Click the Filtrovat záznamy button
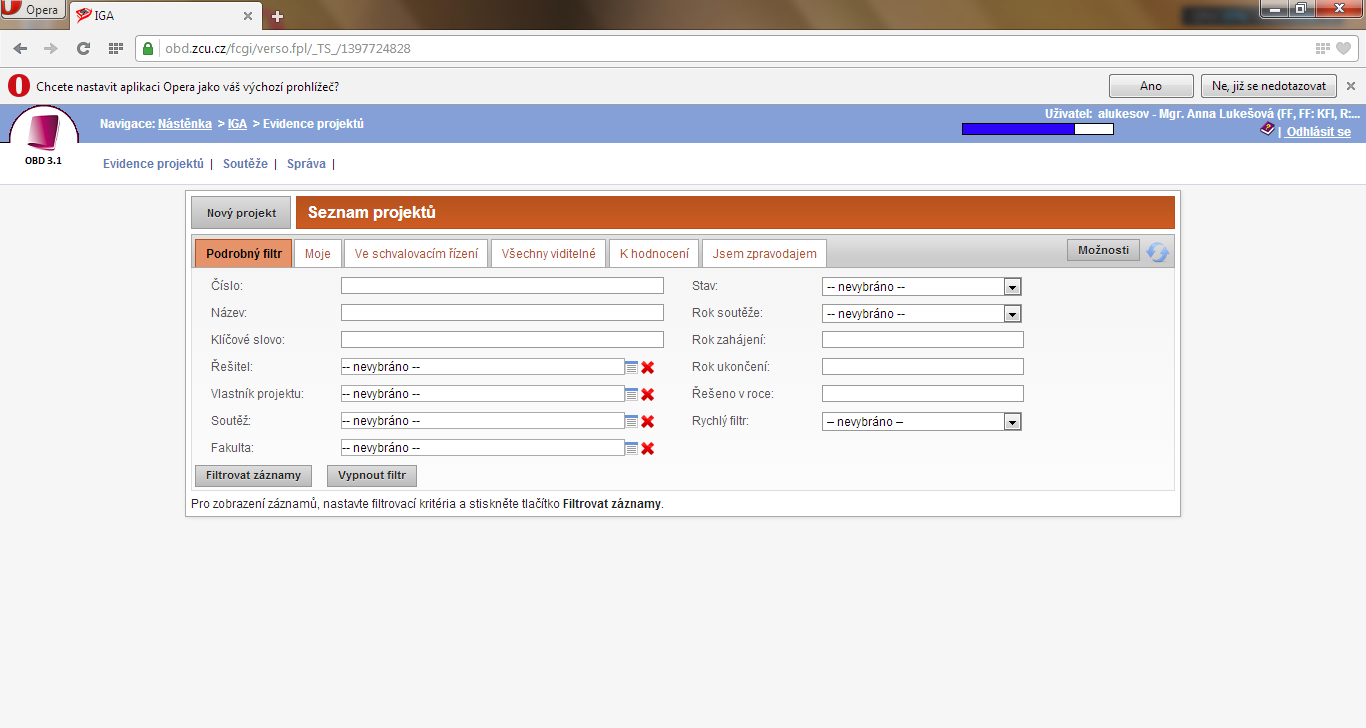The image size is (1366, 728). pyautogui.click(x=253, y=475)
